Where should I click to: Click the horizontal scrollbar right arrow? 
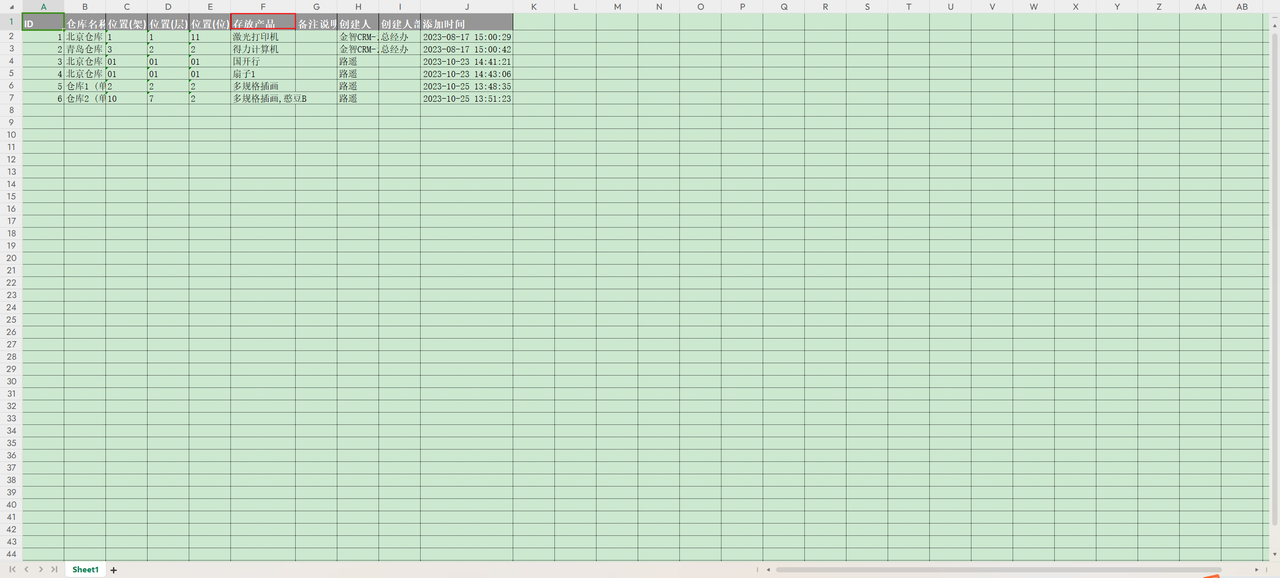(x=1259, y=569)
